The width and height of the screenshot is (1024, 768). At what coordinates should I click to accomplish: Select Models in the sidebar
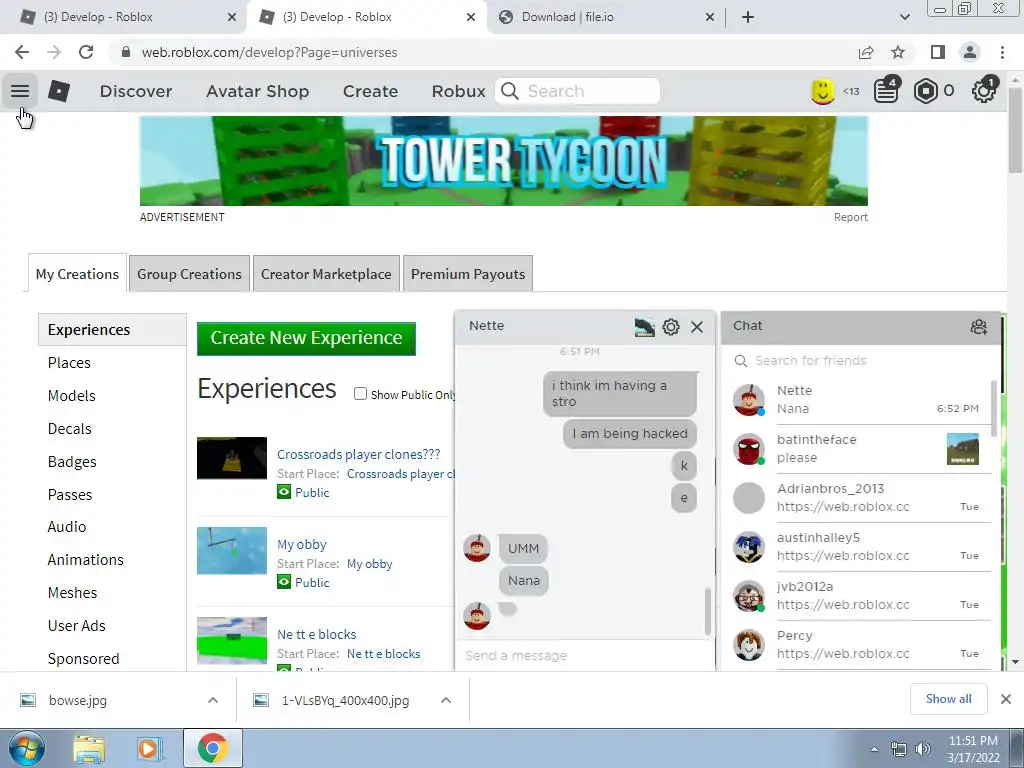coord(71,396)
